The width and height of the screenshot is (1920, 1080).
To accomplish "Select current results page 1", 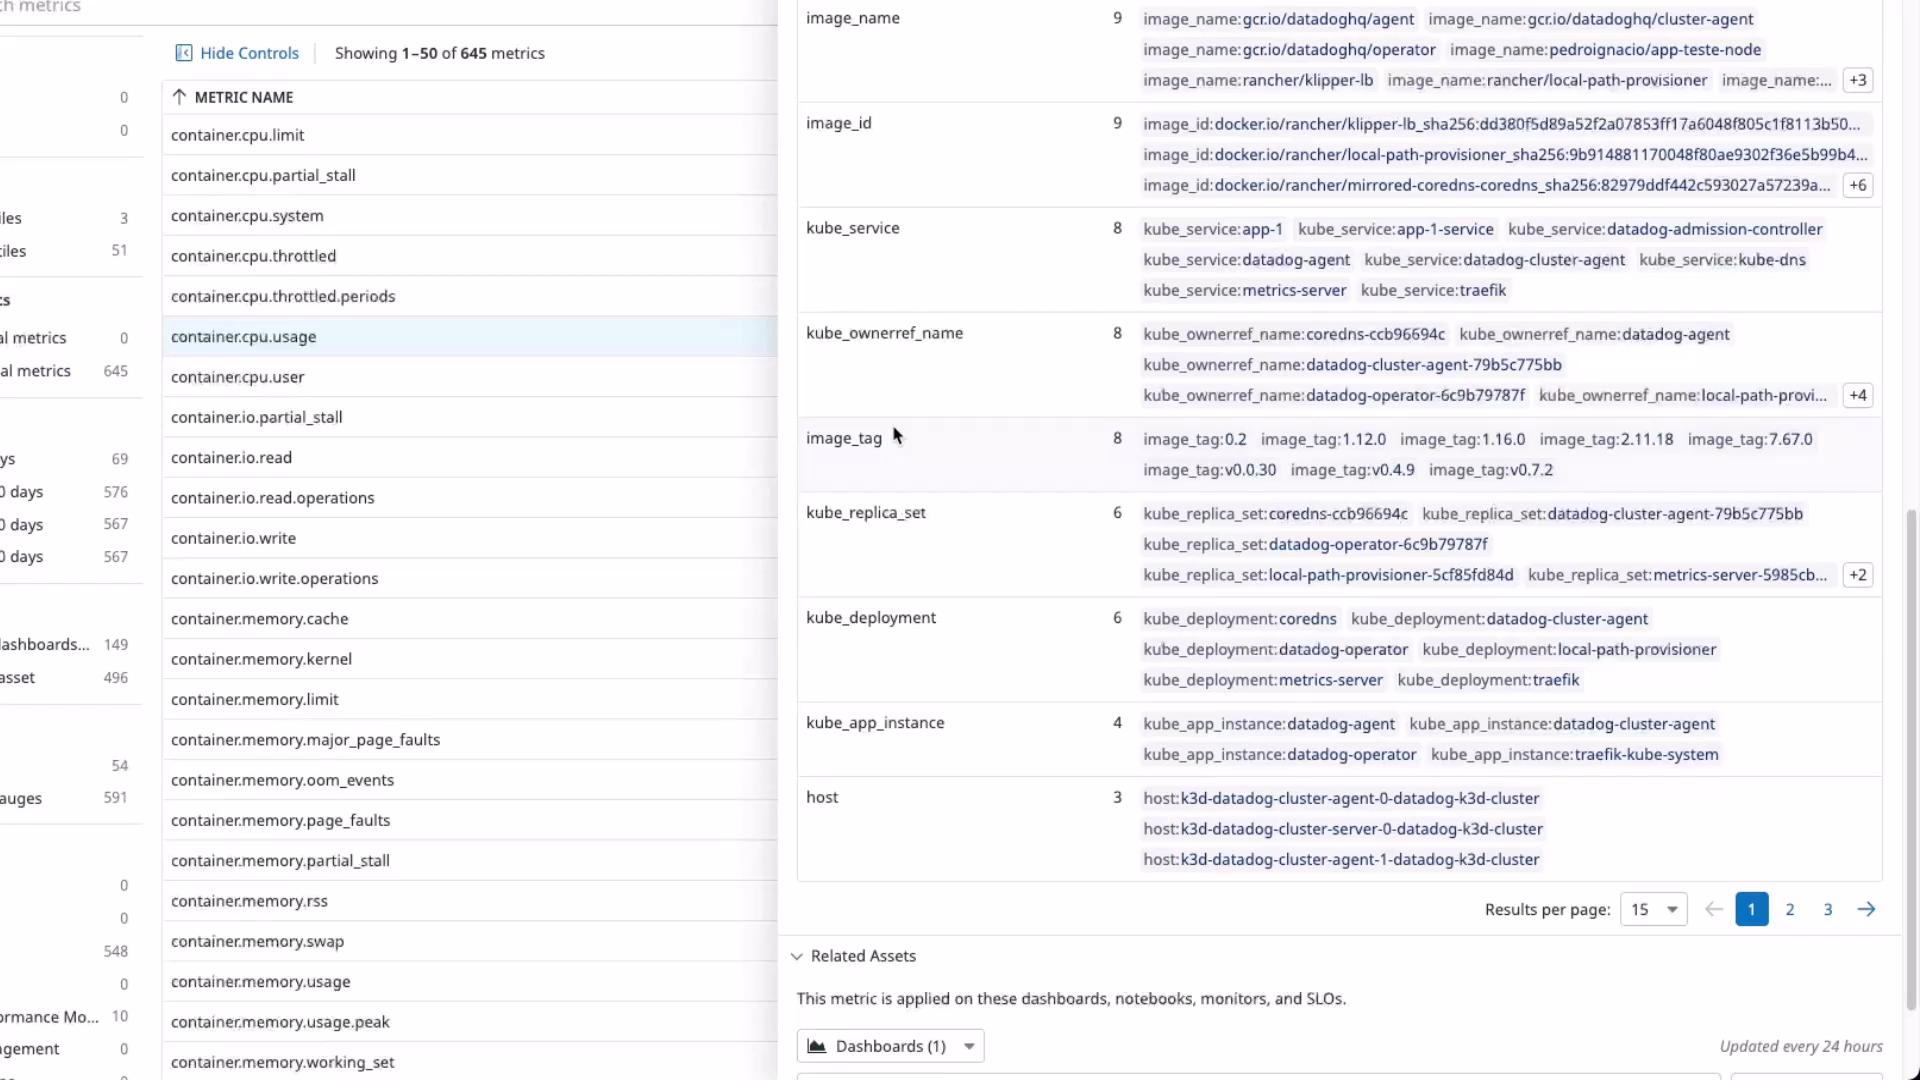I will 1751,909.
